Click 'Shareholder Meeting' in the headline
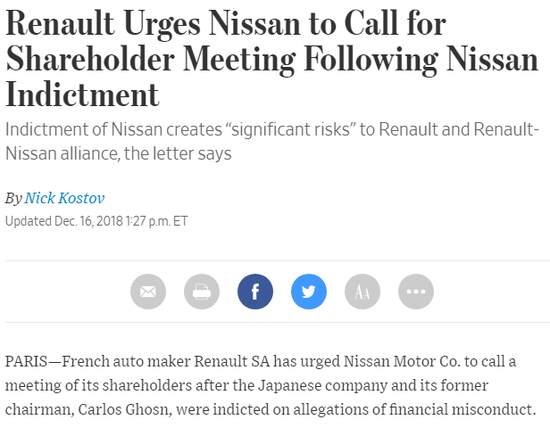 tap(150, 60)
